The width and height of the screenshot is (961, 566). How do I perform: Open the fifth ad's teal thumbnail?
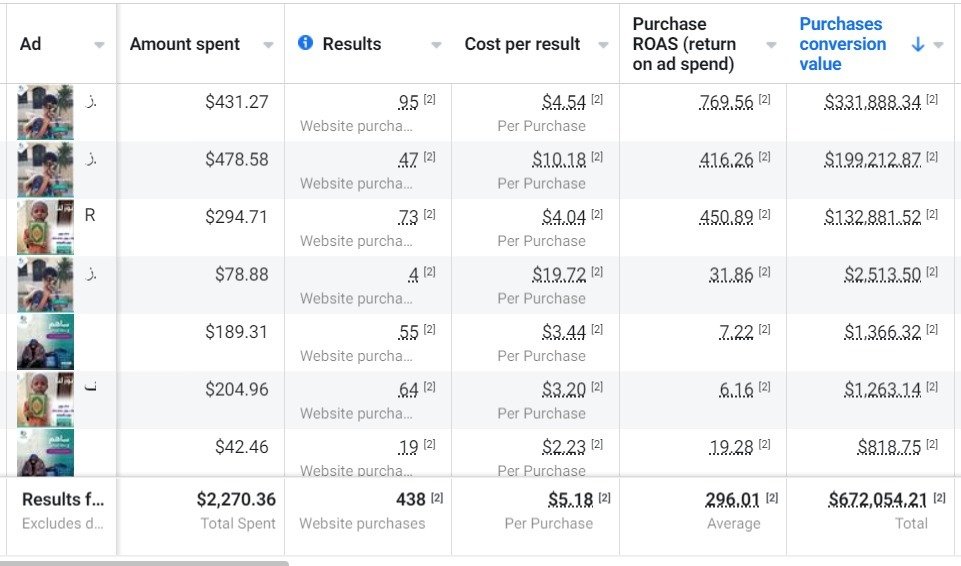[45, 342]
